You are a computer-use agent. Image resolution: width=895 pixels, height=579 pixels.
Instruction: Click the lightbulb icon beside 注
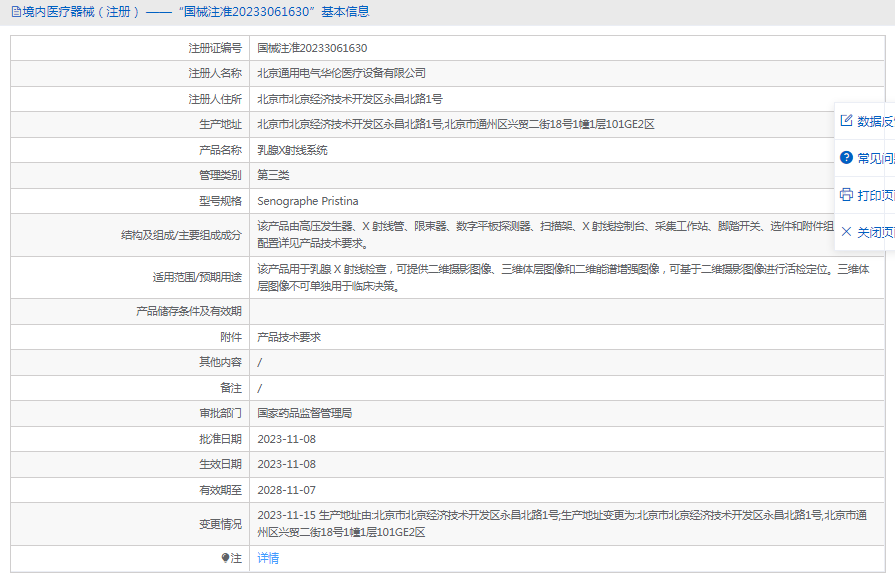coord(225,558)
